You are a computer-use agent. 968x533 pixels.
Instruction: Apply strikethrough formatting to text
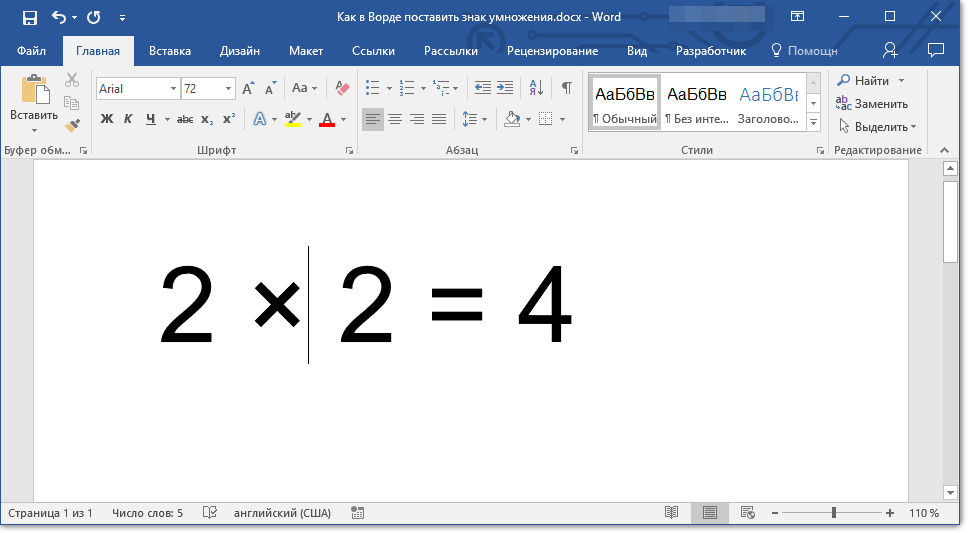(184, 119)
